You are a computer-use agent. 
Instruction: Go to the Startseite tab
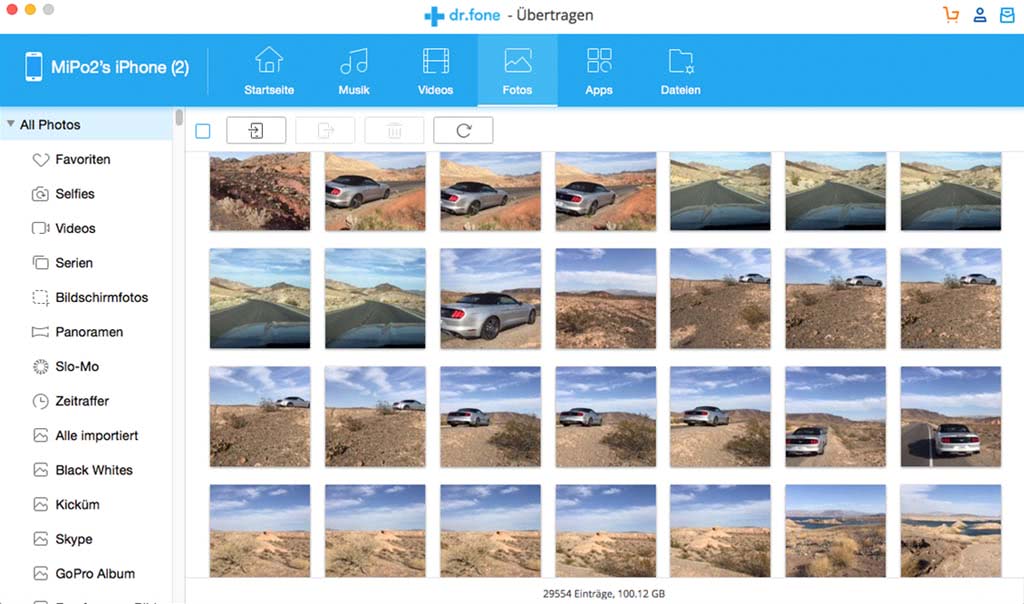[269, 71]
